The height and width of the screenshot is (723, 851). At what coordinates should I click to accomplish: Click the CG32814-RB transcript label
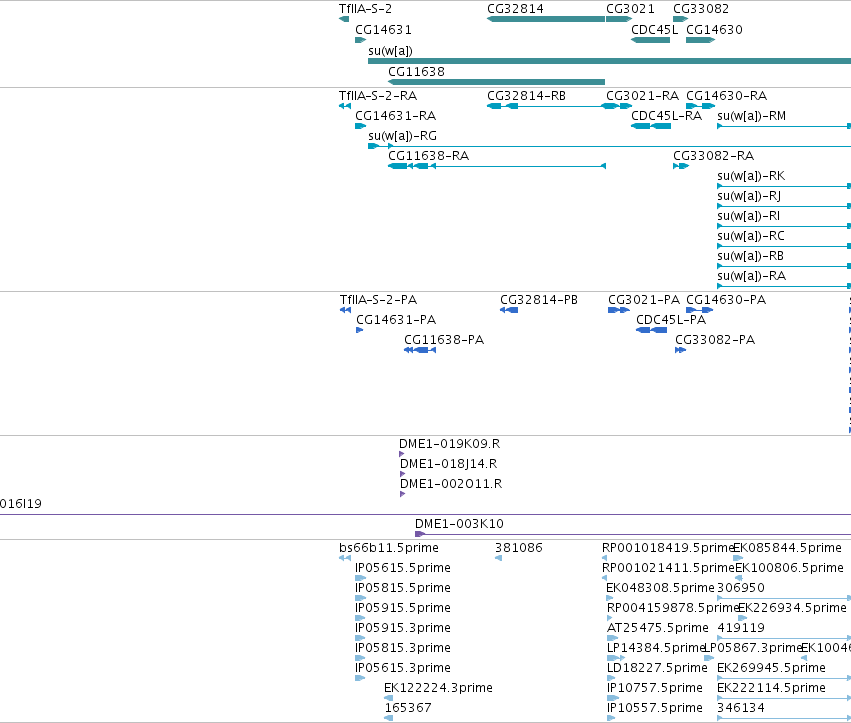pos(526,96)
